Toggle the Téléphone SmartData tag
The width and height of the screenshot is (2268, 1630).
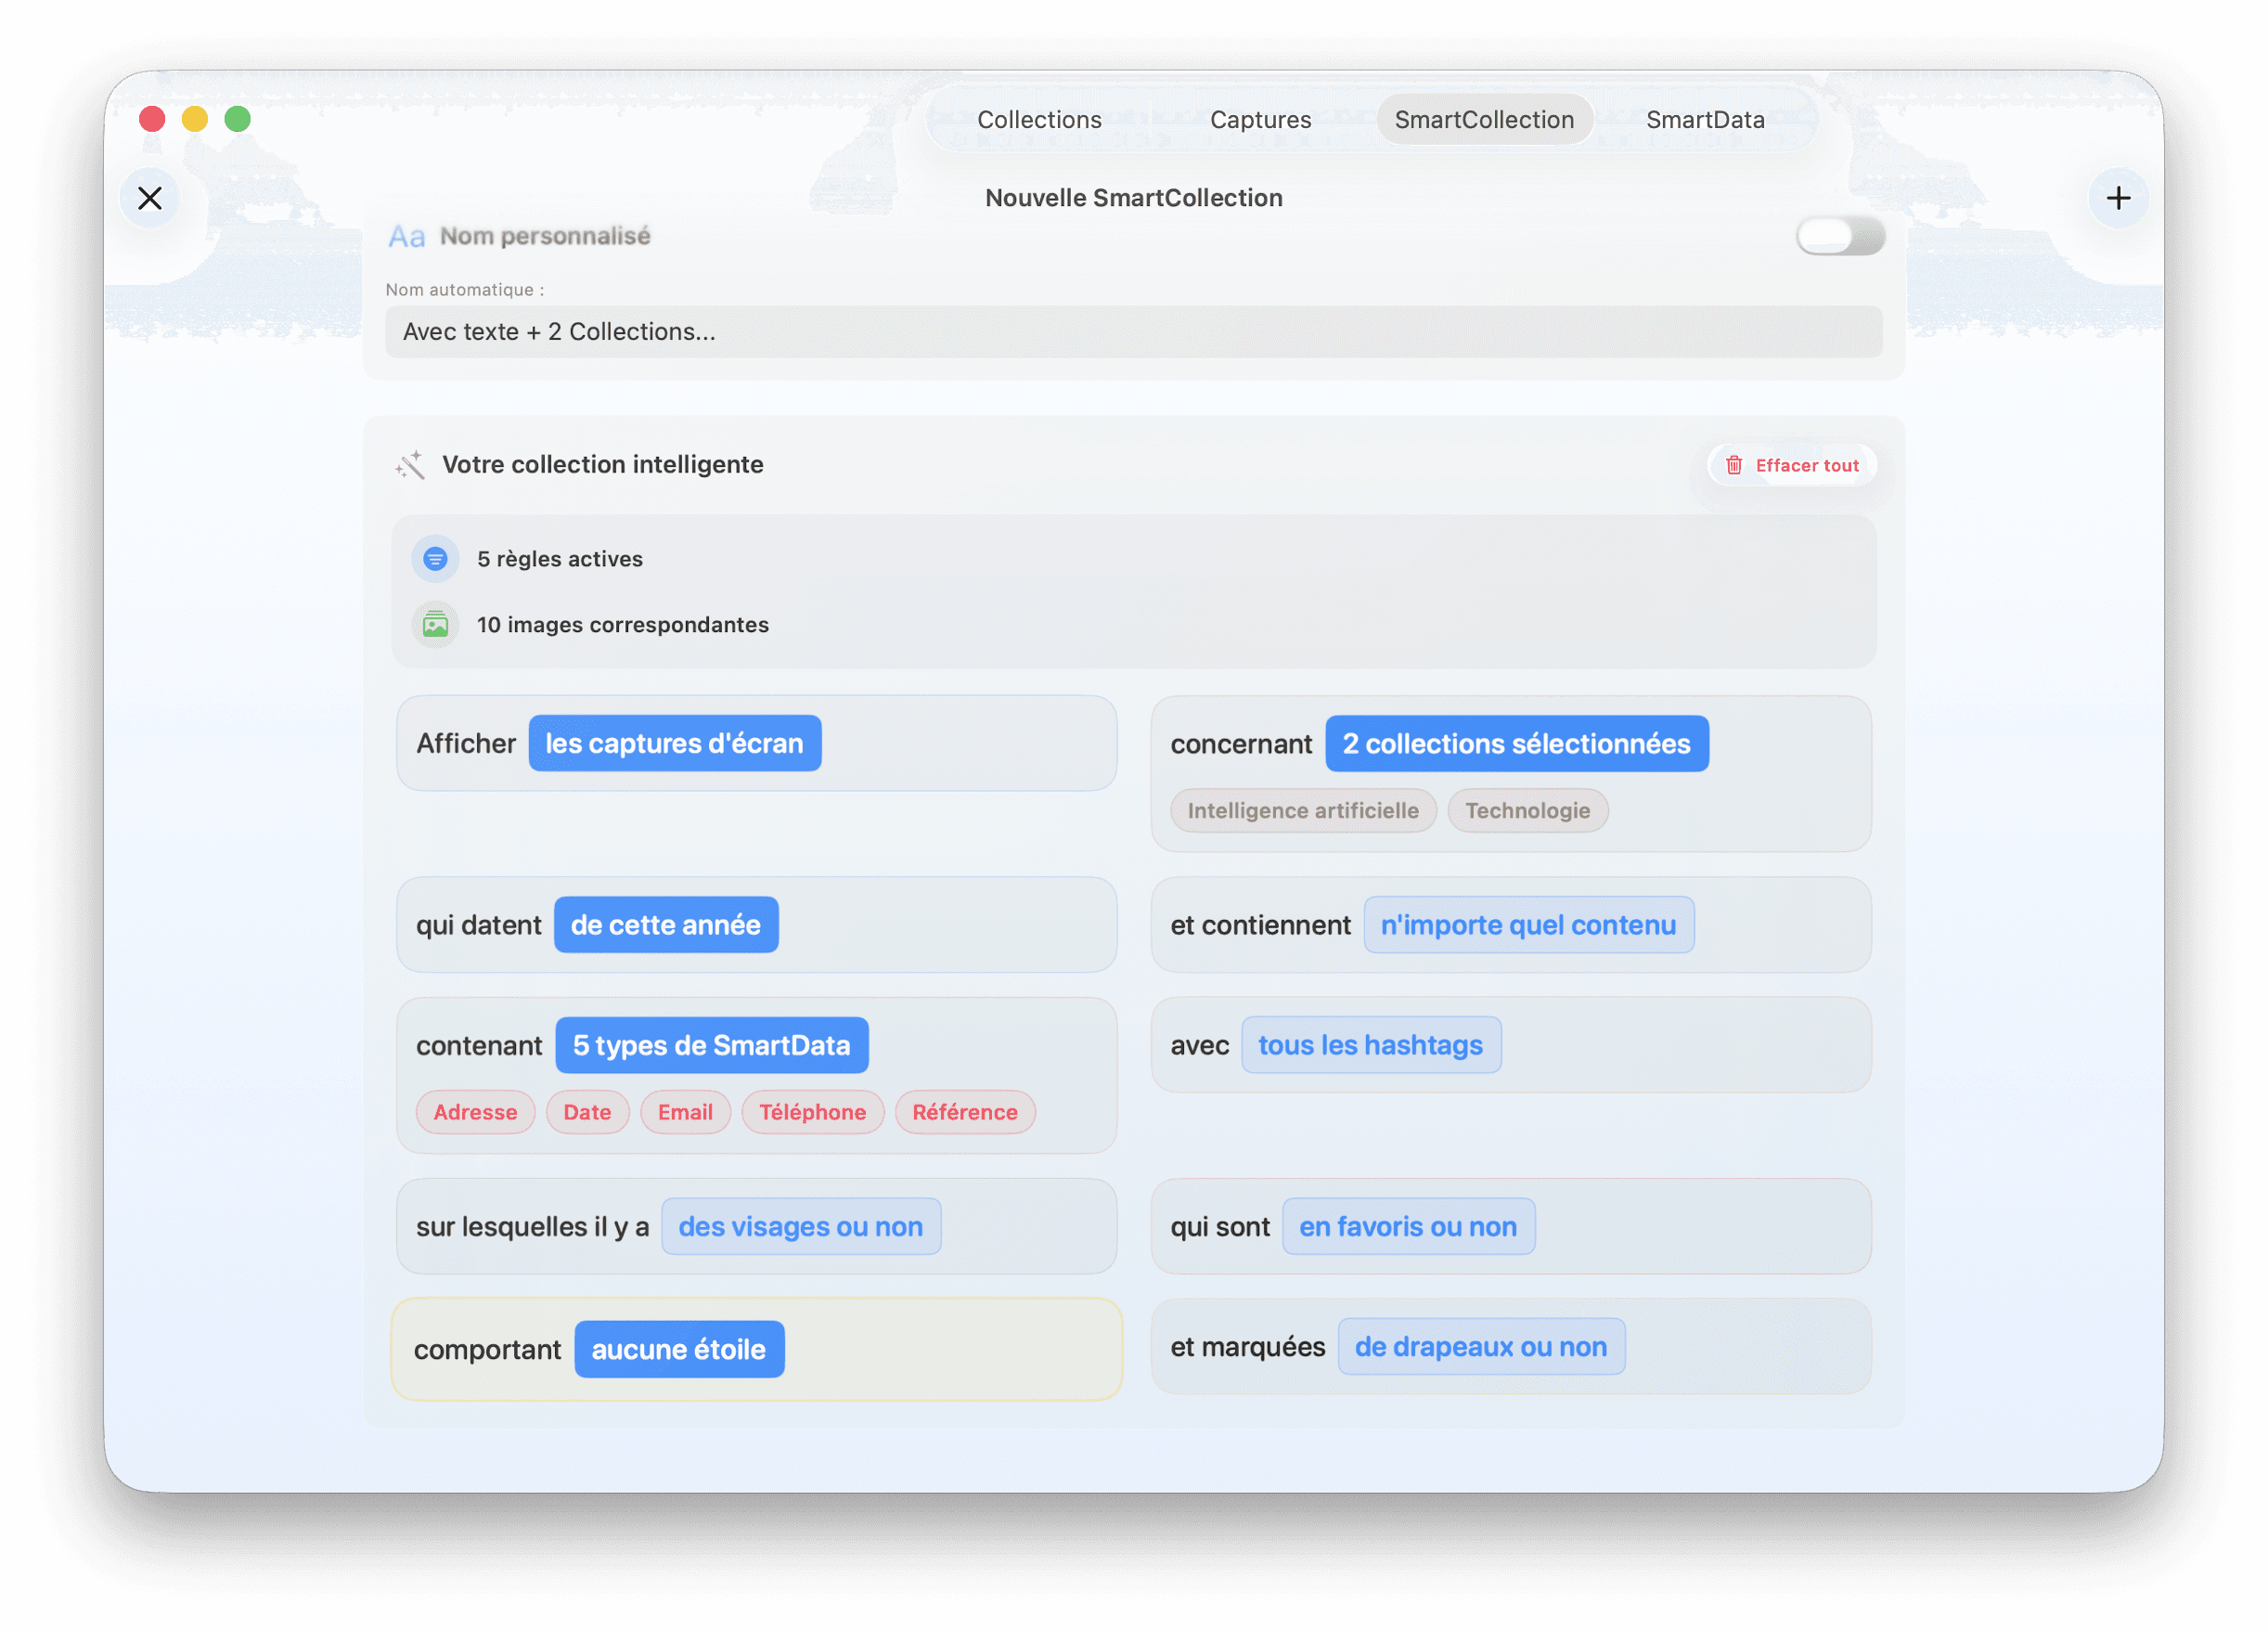coord(812,1112)
